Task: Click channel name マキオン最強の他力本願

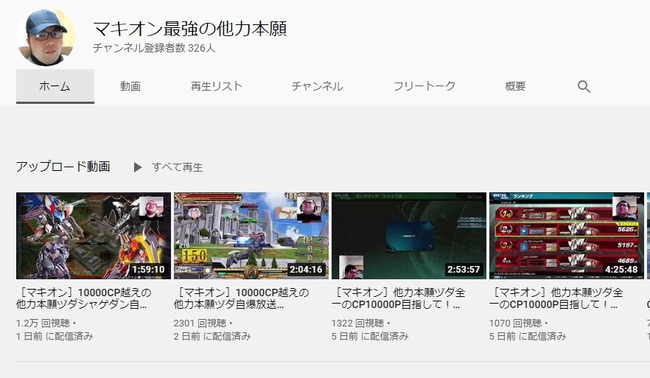Action: pos(190,29)
